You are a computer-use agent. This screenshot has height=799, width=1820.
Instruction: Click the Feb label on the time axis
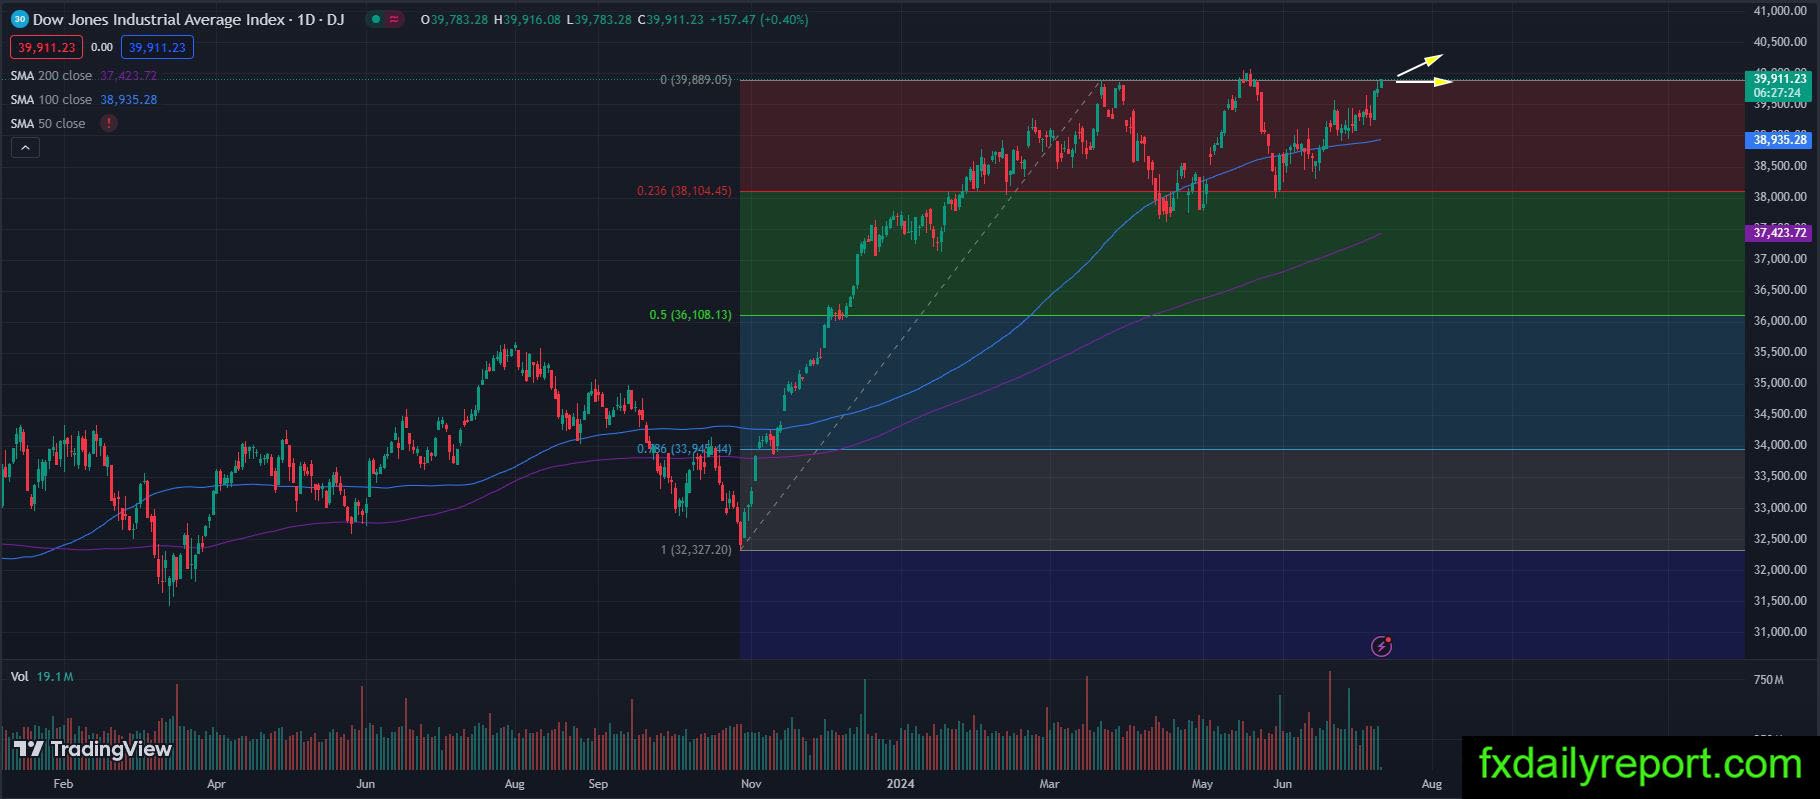click(x=63, y=784)
